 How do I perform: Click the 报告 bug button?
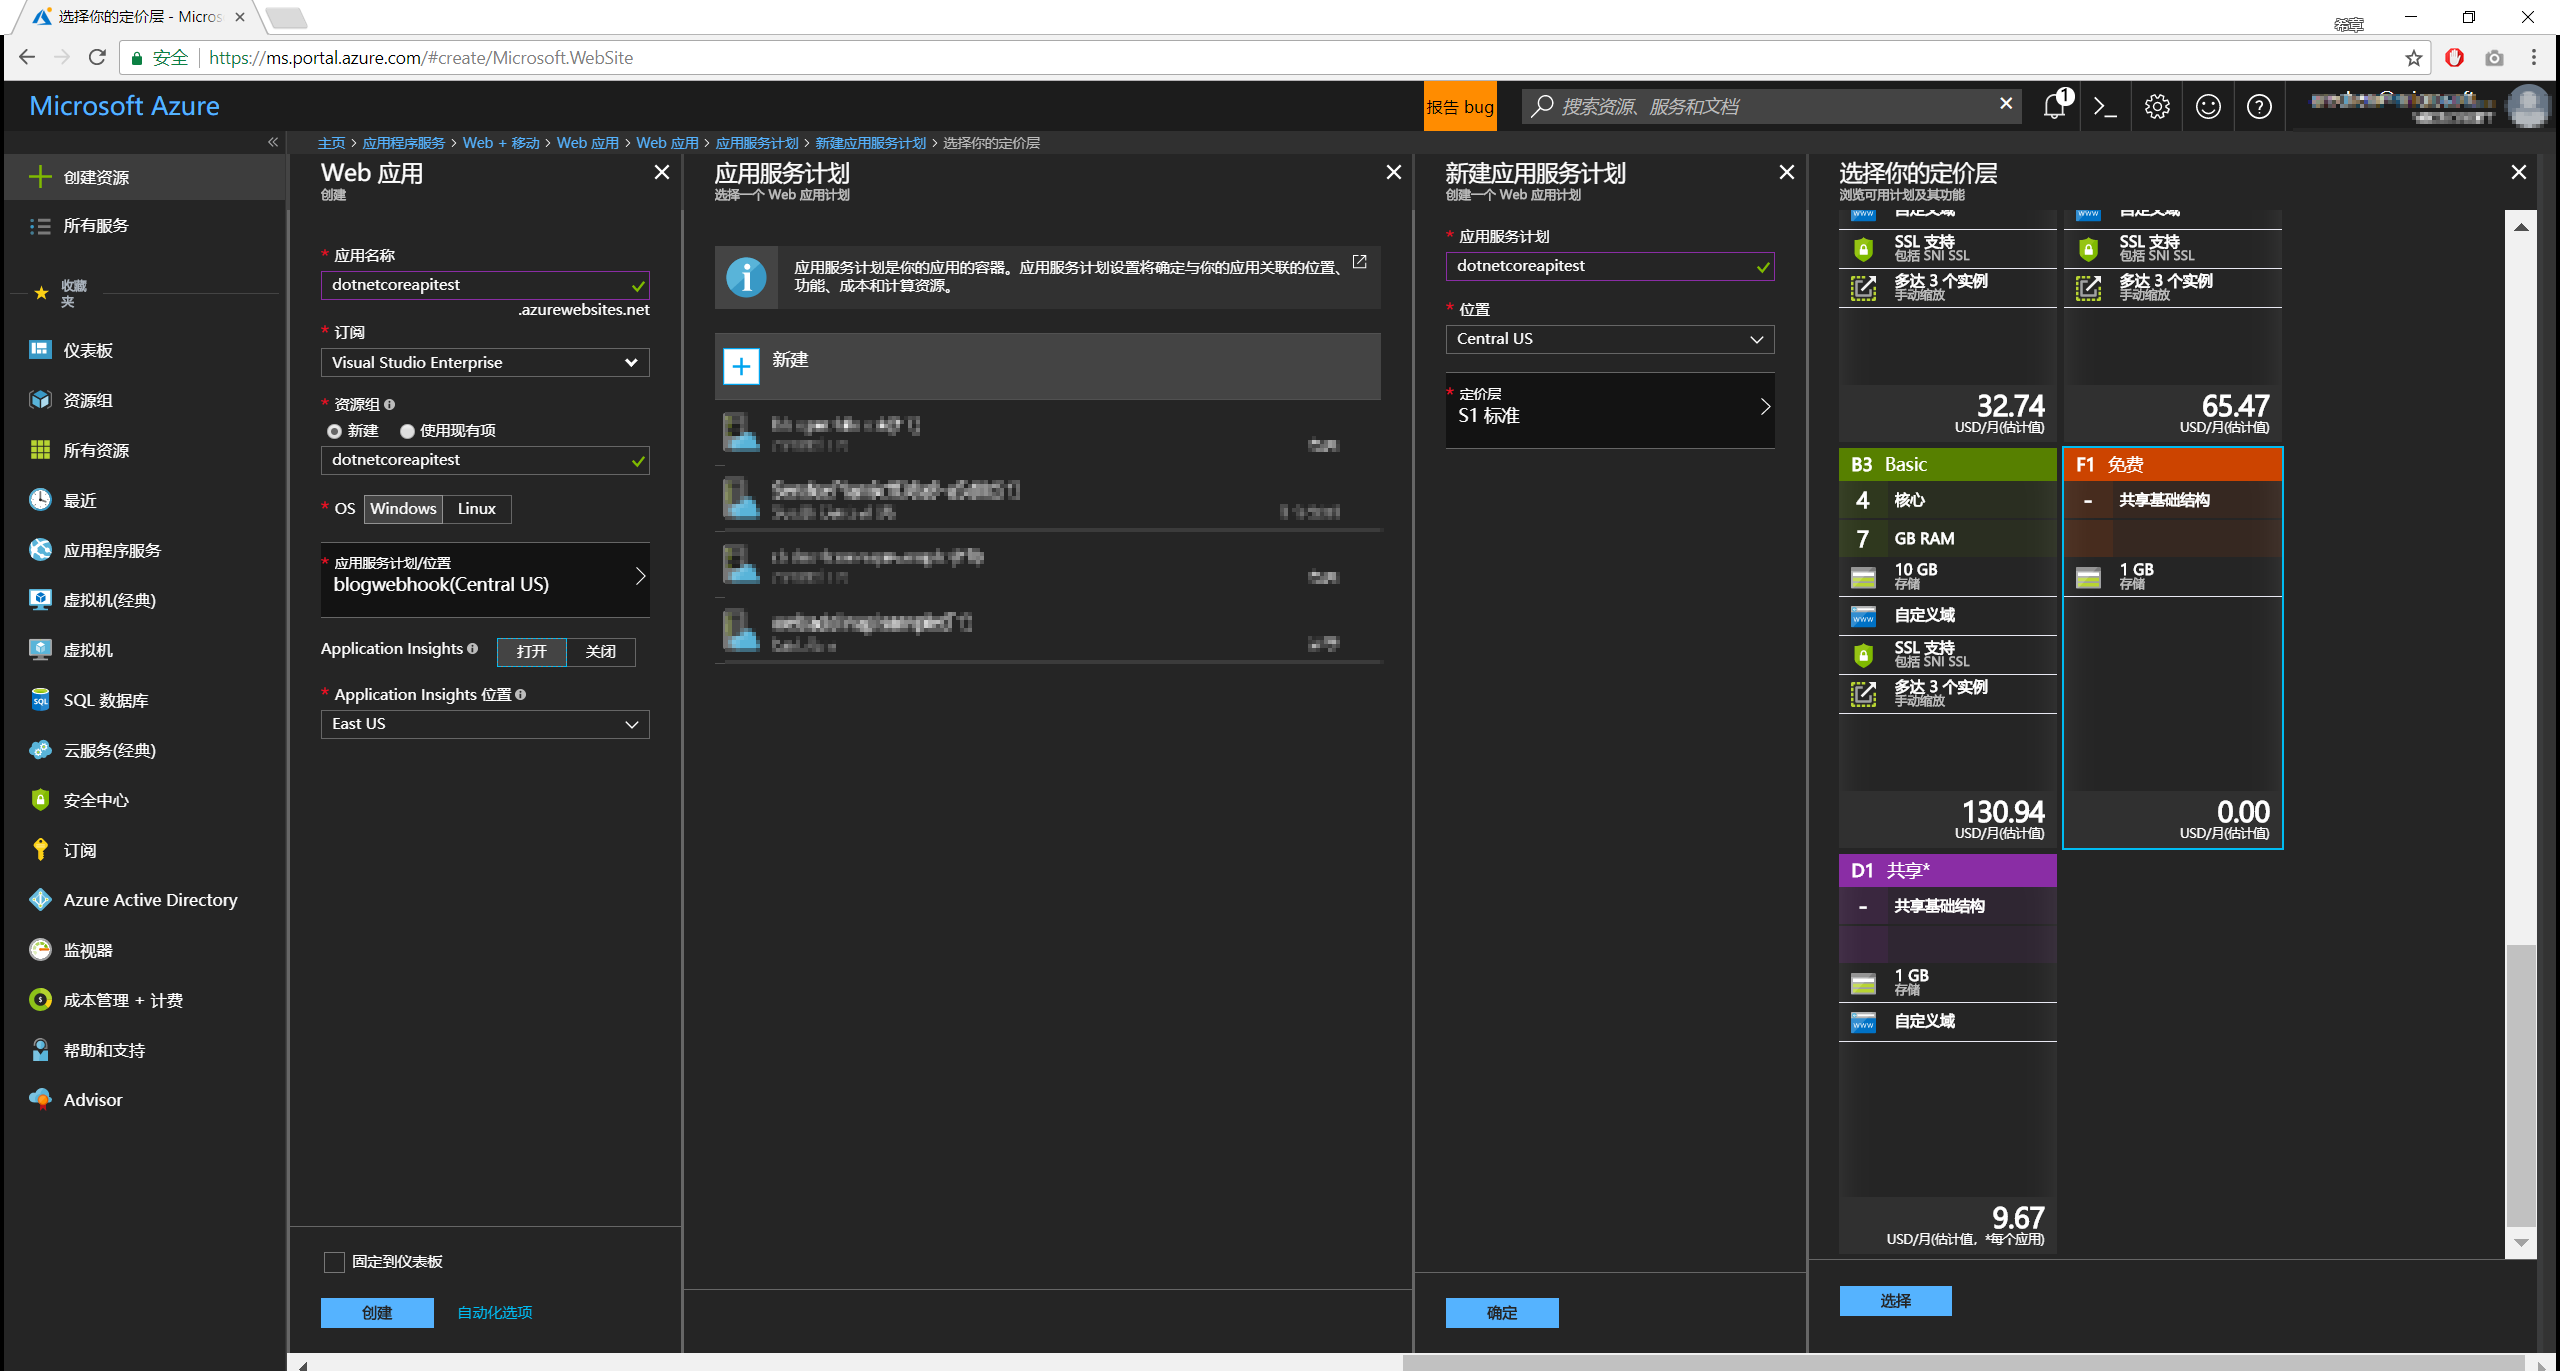[1460, 106]
